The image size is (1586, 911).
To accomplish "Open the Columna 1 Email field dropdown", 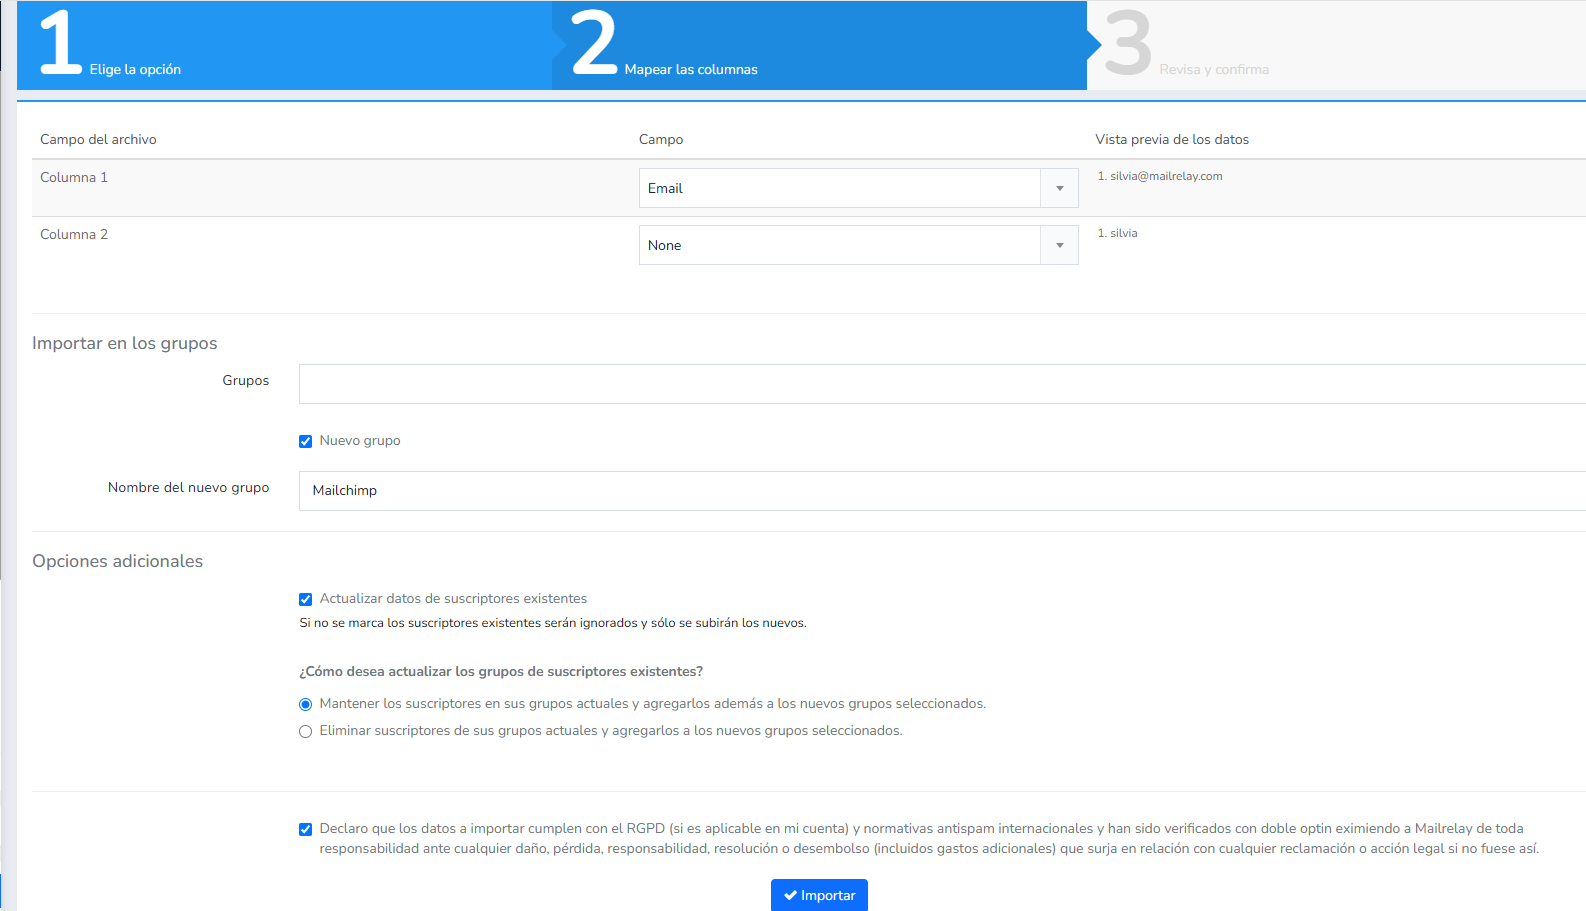I will pyautogui.click(x=858, y=188).
